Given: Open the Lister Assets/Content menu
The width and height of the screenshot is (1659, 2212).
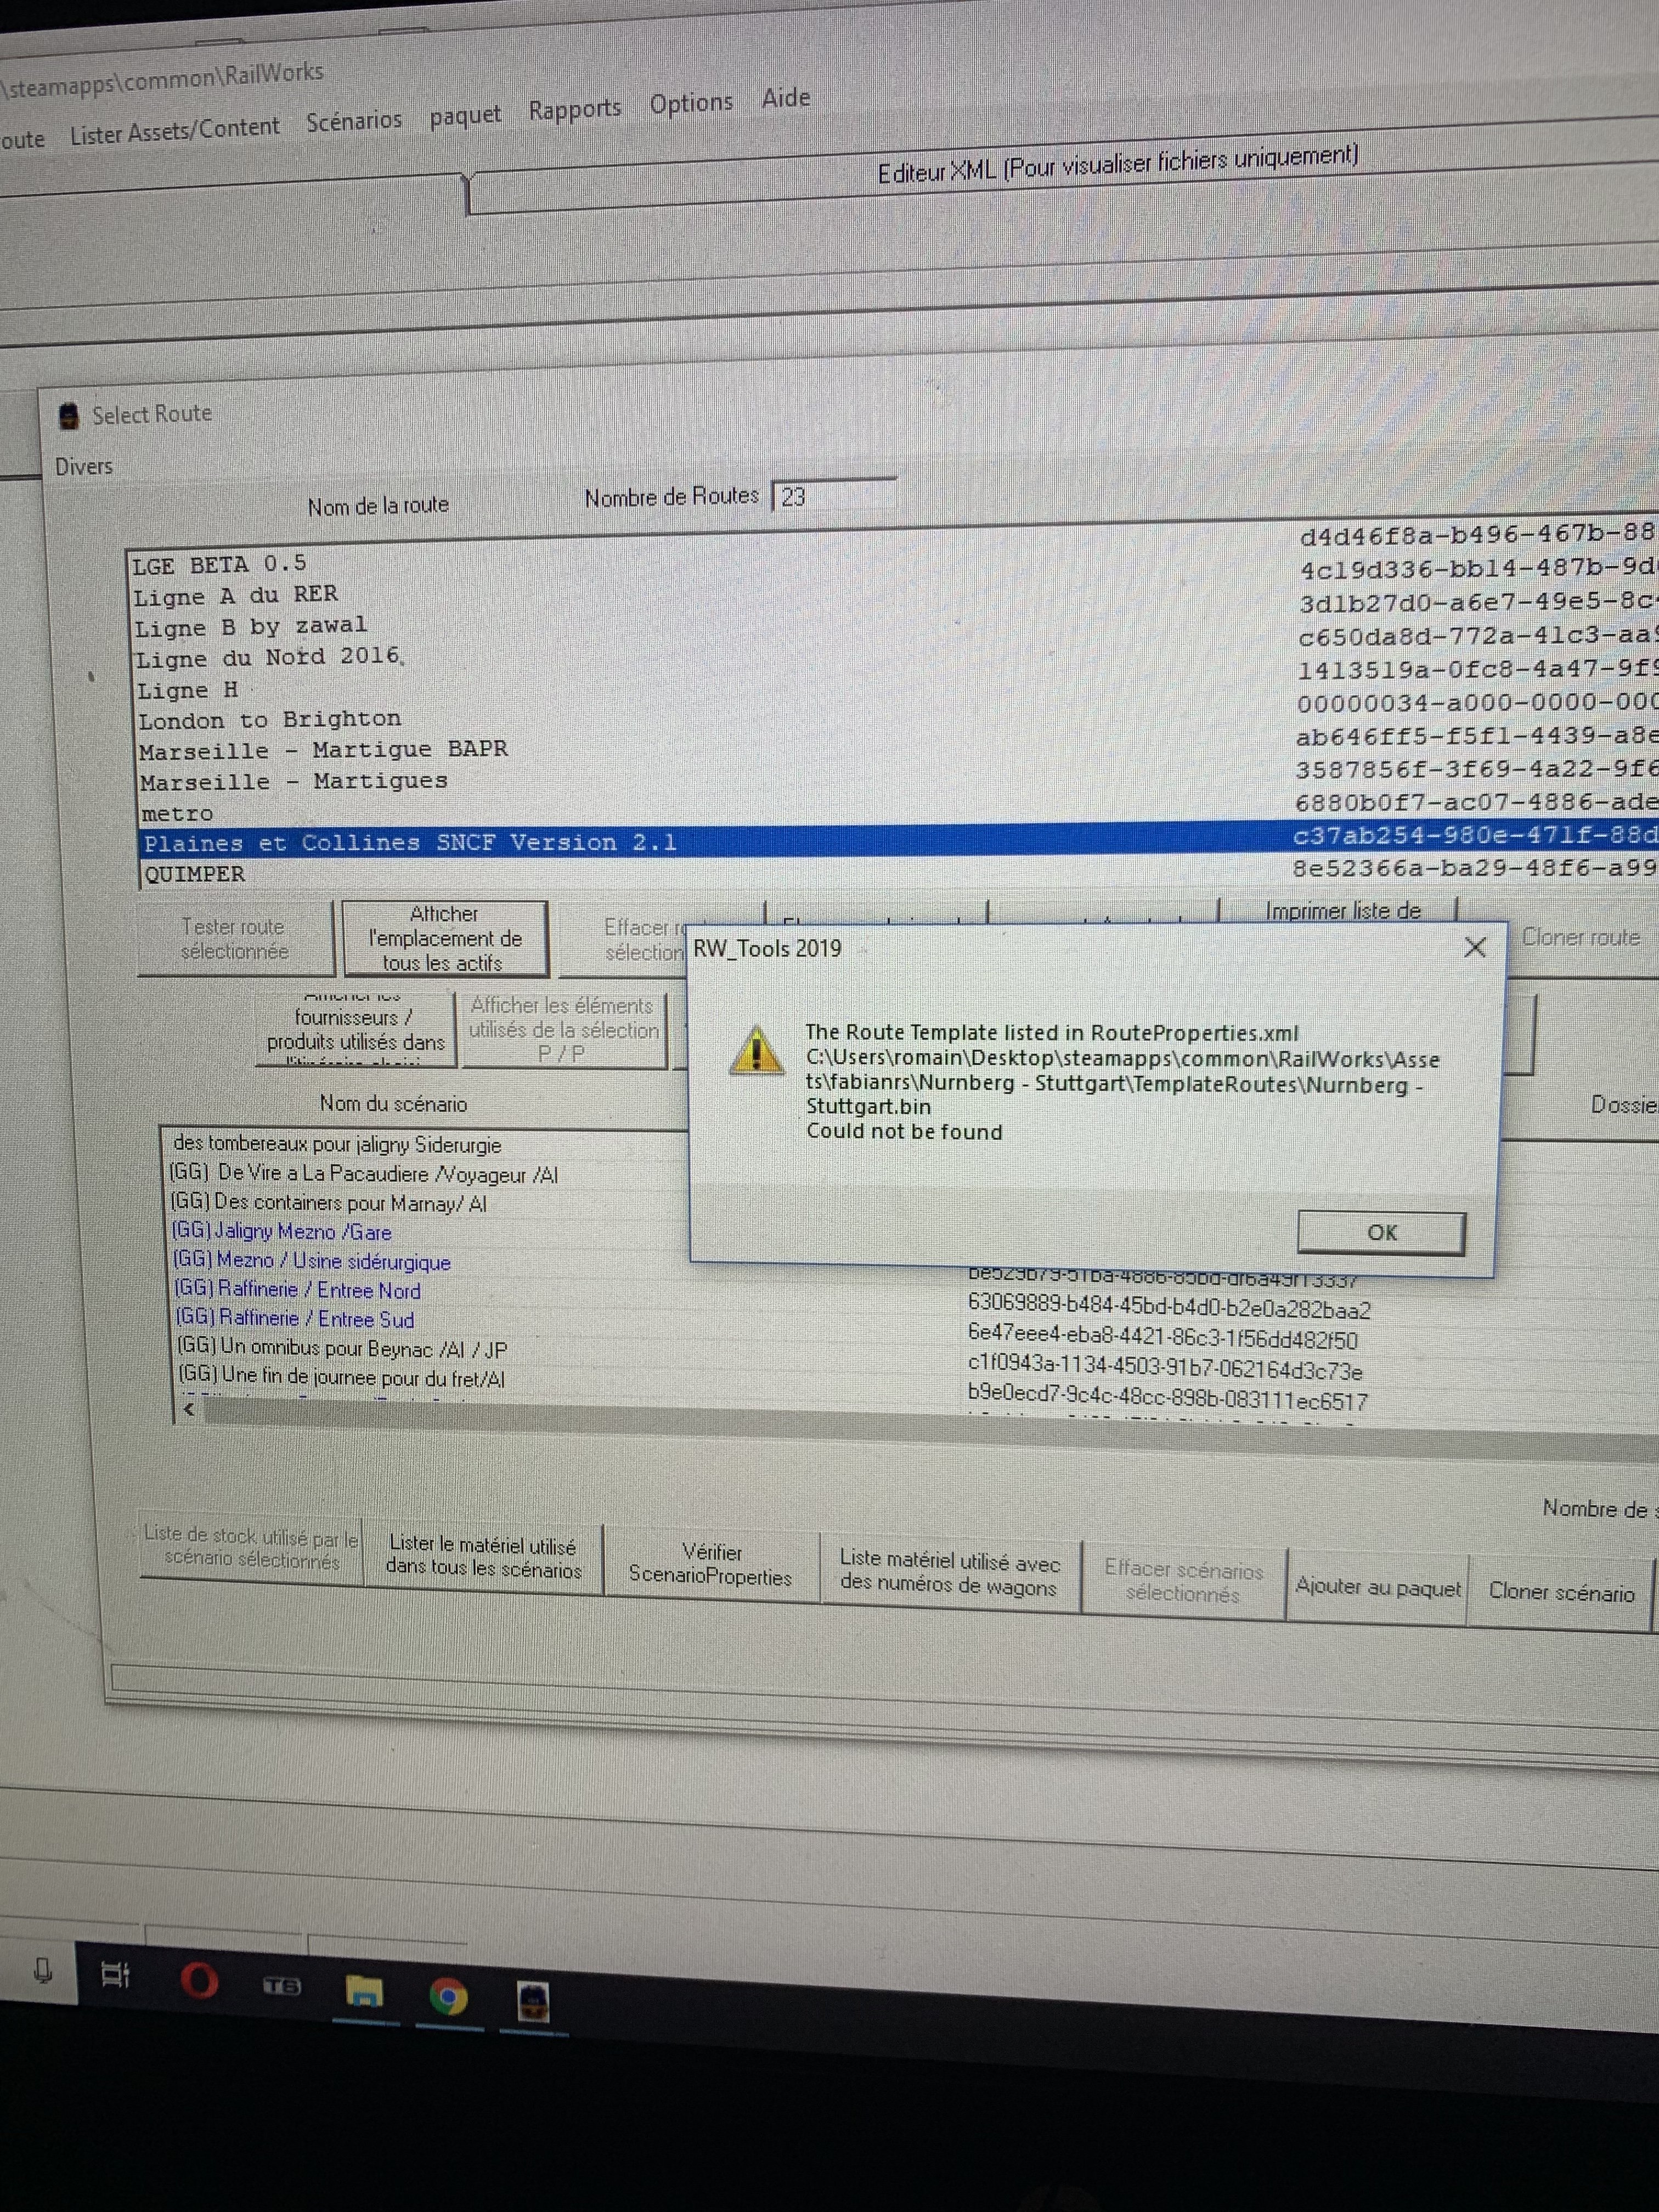Looking at the screenshot, I should [175, 130].
